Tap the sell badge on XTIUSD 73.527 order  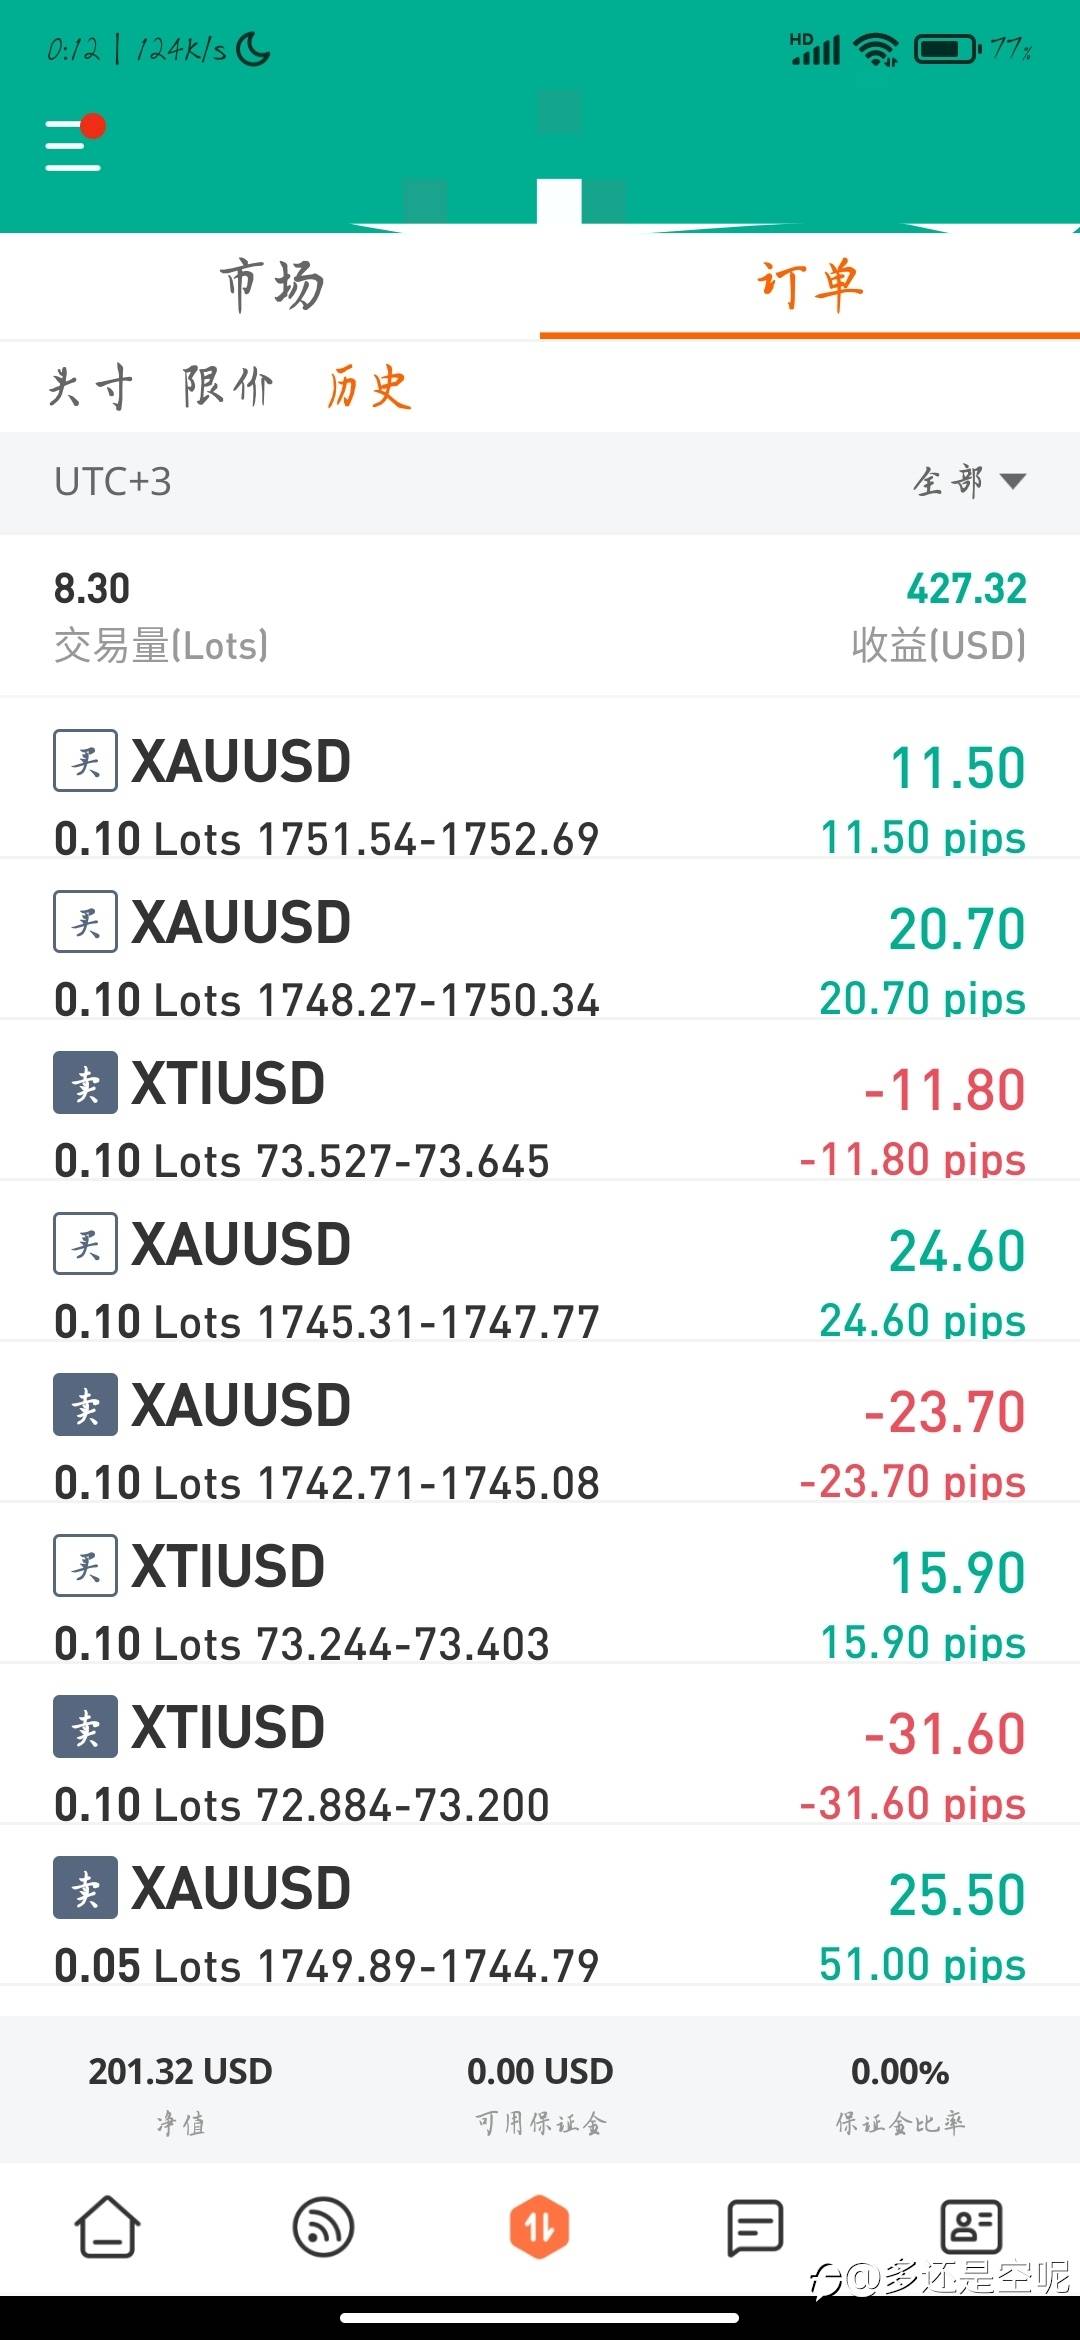click(x=85, y=1083)
